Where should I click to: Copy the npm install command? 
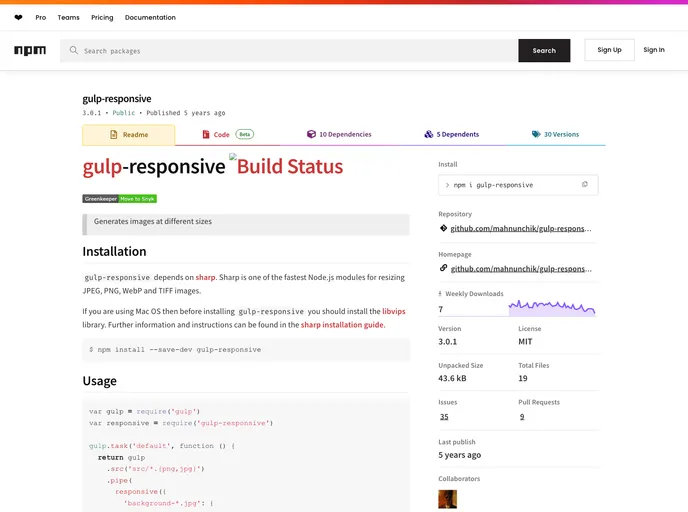click(x=584, y=185)
